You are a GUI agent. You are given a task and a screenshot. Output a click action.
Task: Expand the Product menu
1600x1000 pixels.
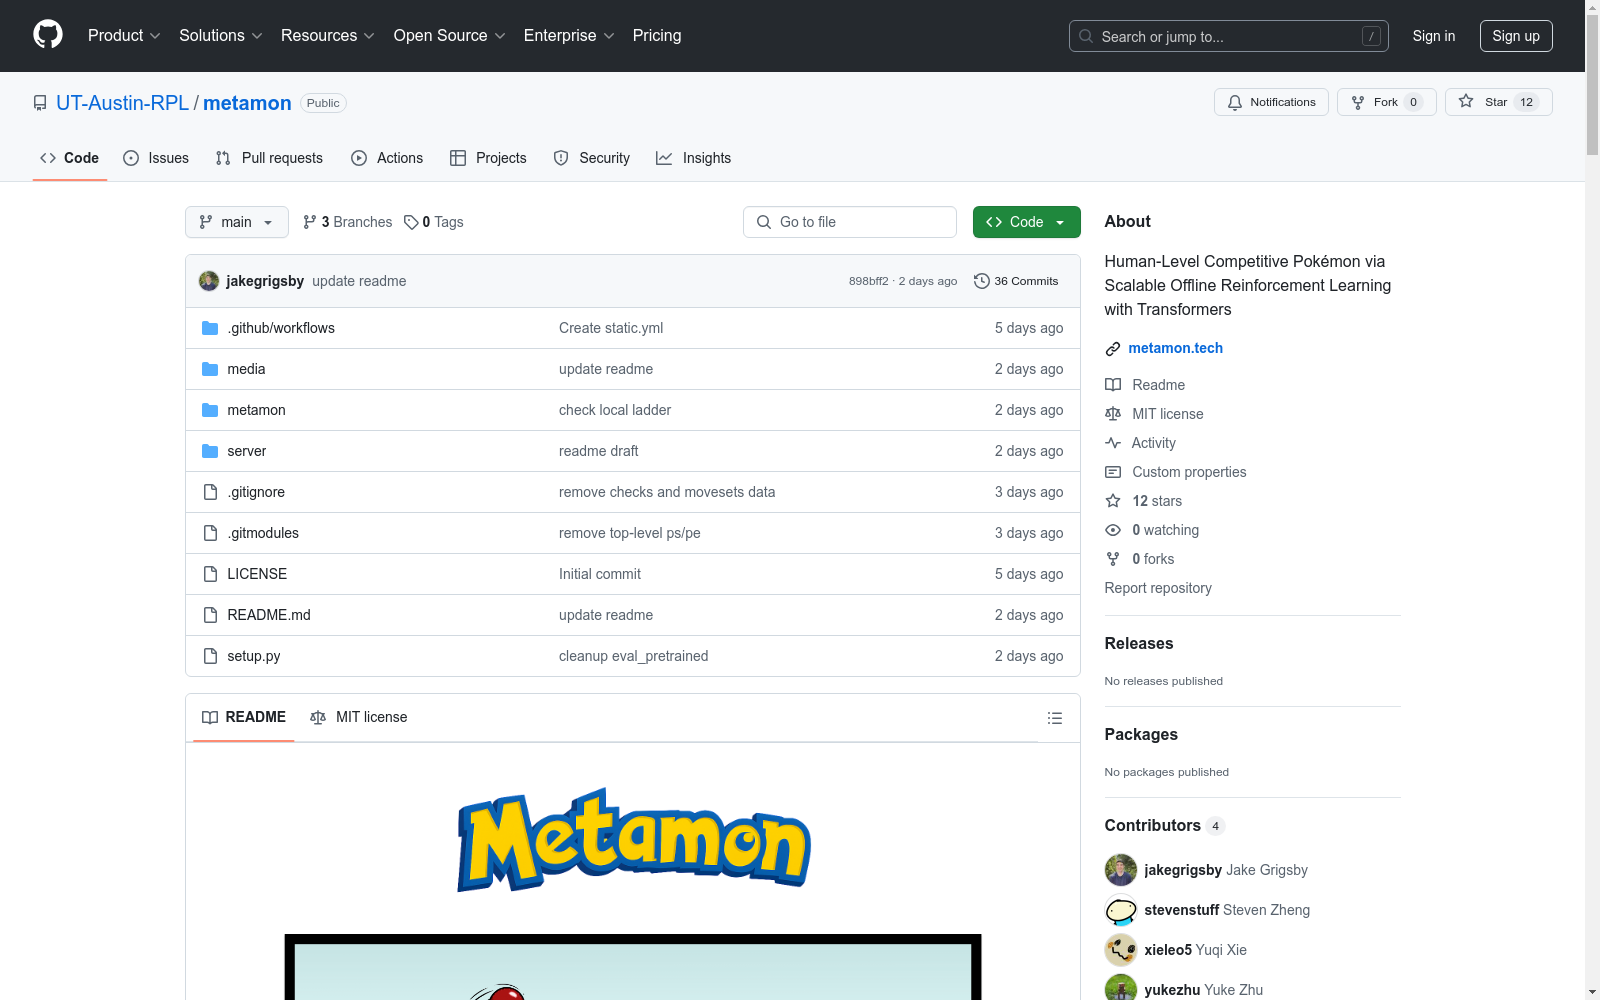point(124,36)
